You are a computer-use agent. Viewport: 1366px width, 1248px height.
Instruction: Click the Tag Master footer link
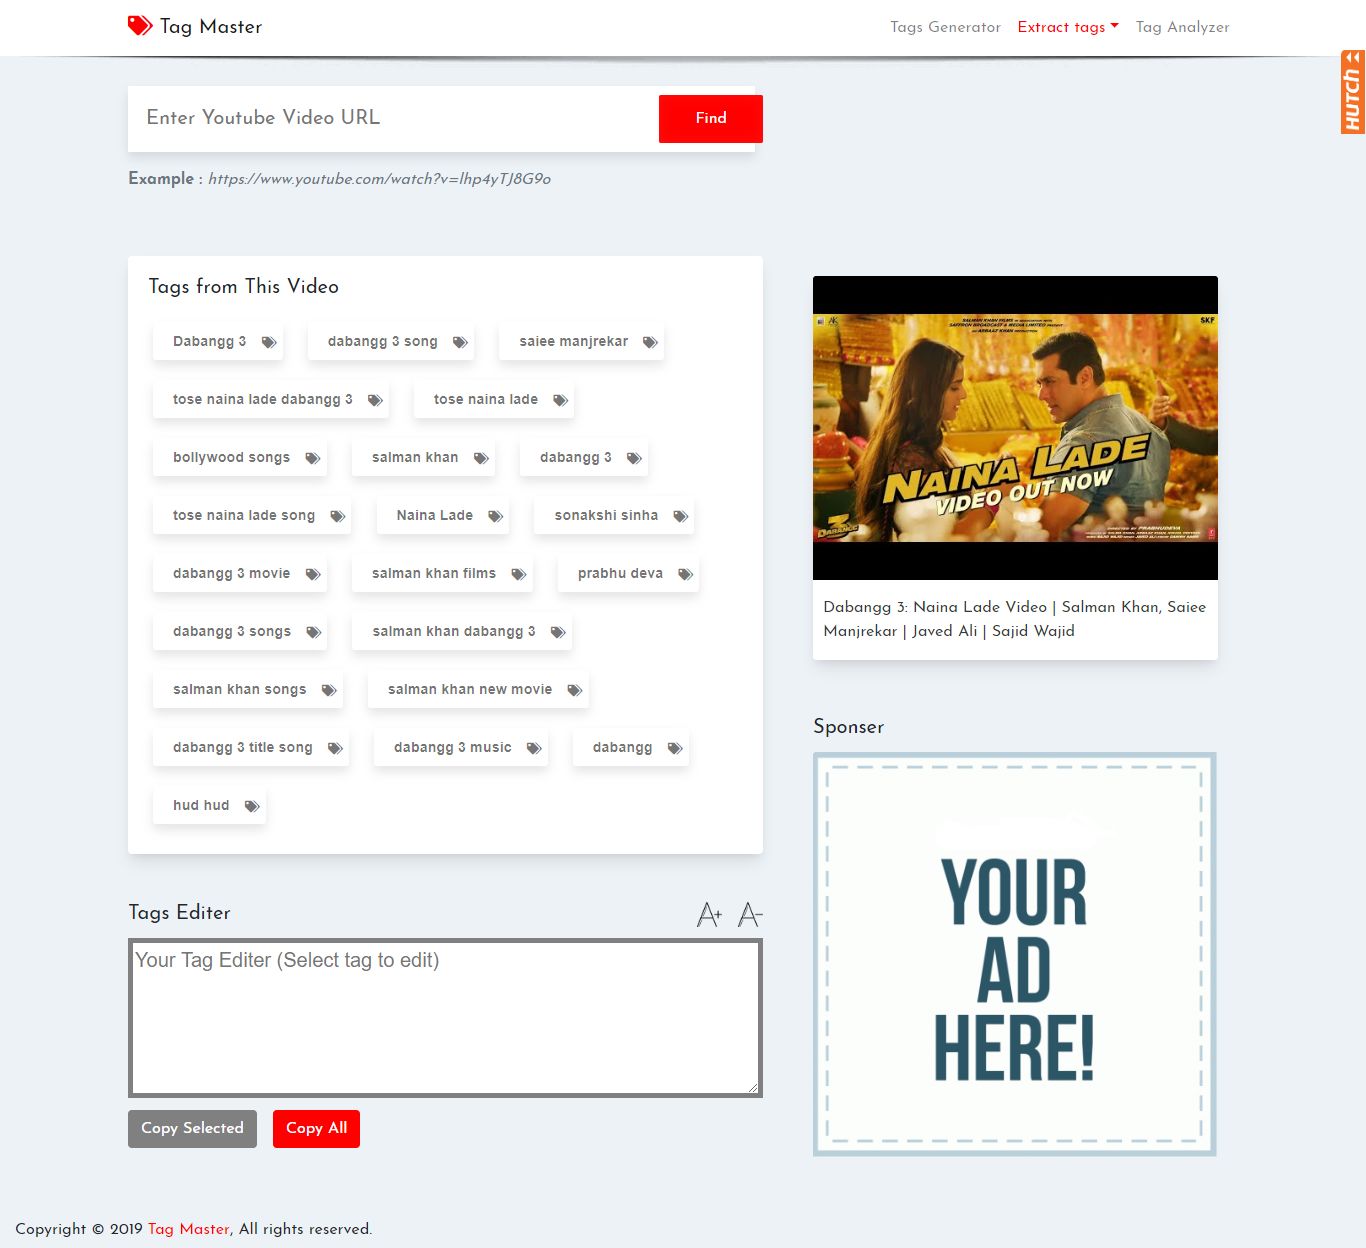pyautogui.click(x=189, y=1229)
